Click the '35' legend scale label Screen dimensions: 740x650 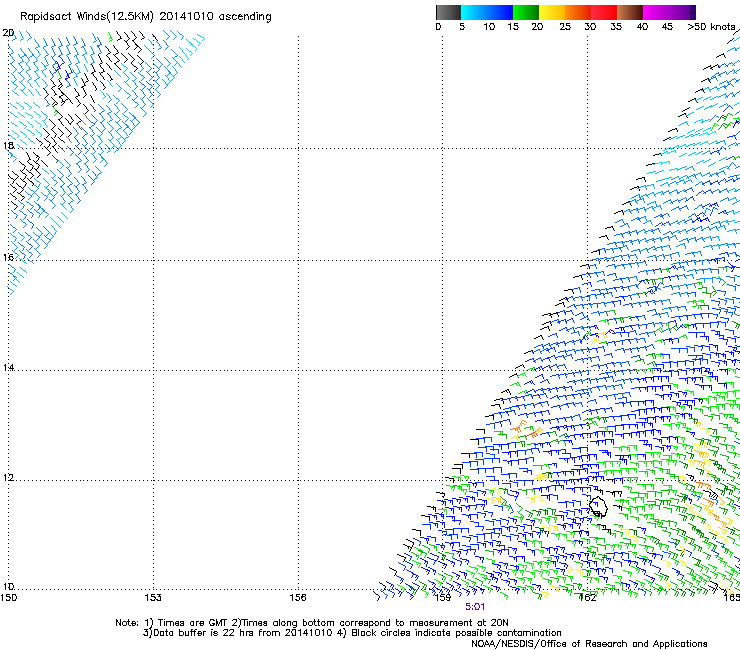616,27
